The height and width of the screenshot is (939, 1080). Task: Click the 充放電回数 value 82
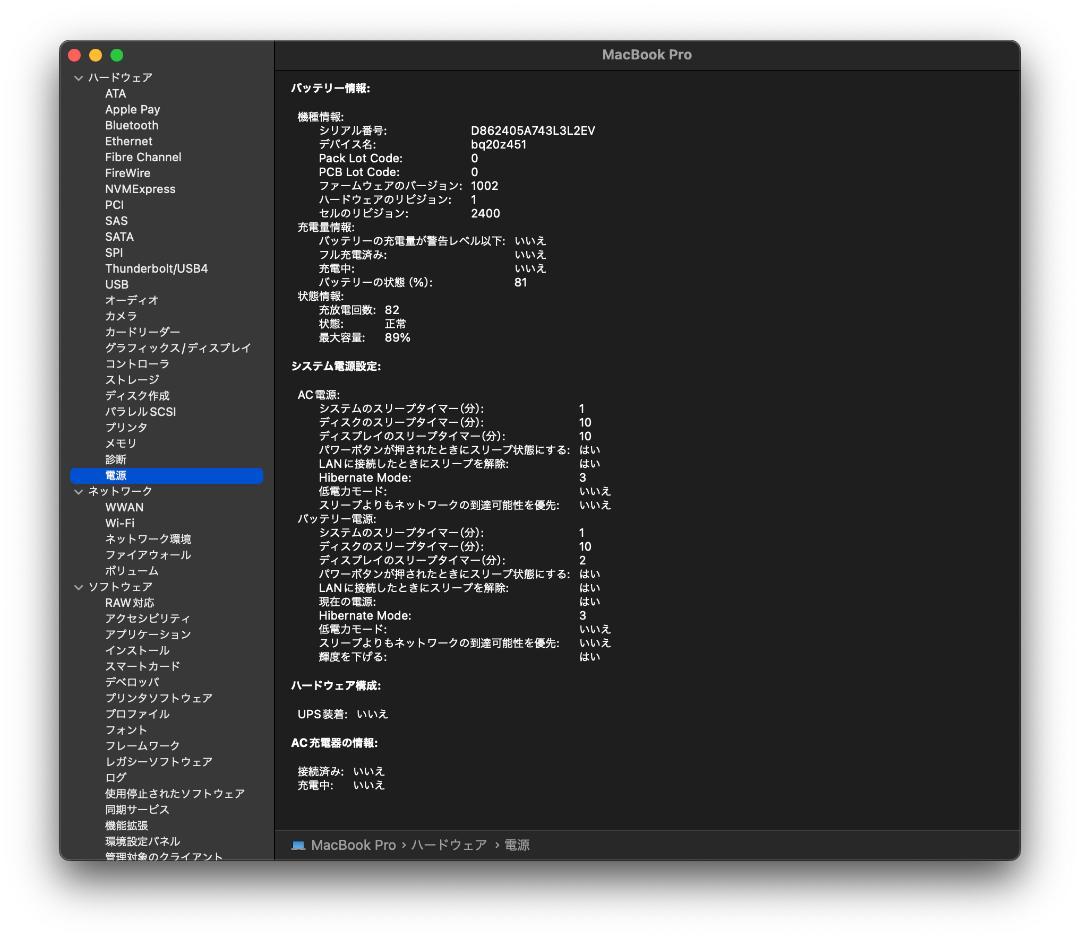pyautogui.click(x=392, y=310)
